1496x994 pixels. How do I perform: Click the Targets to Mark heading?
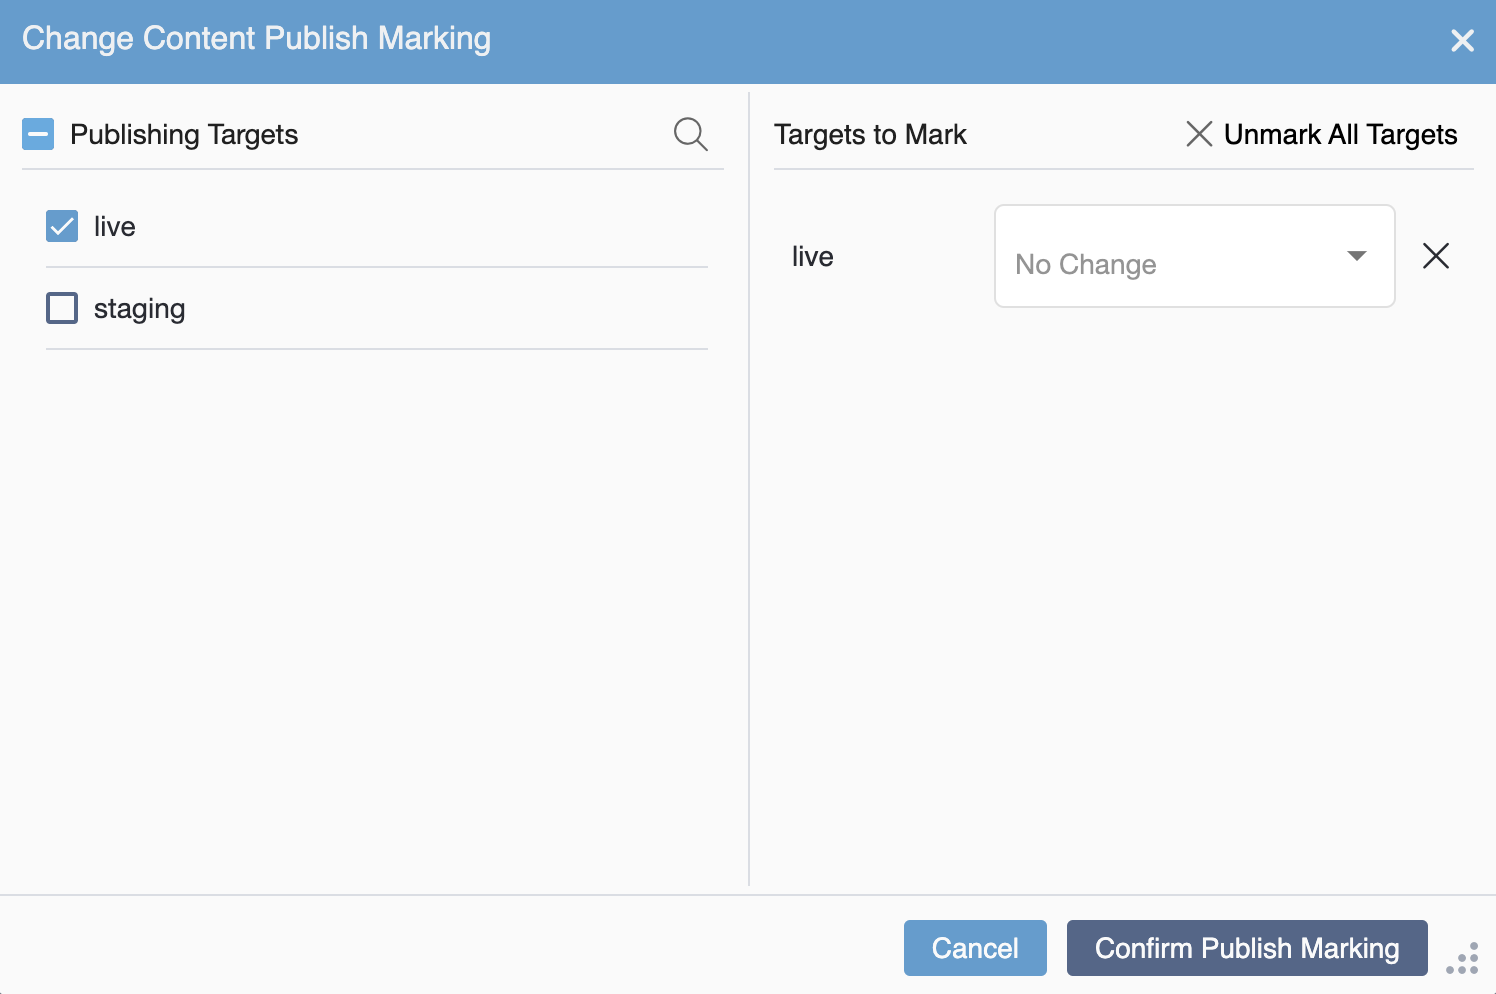(870, 135)
